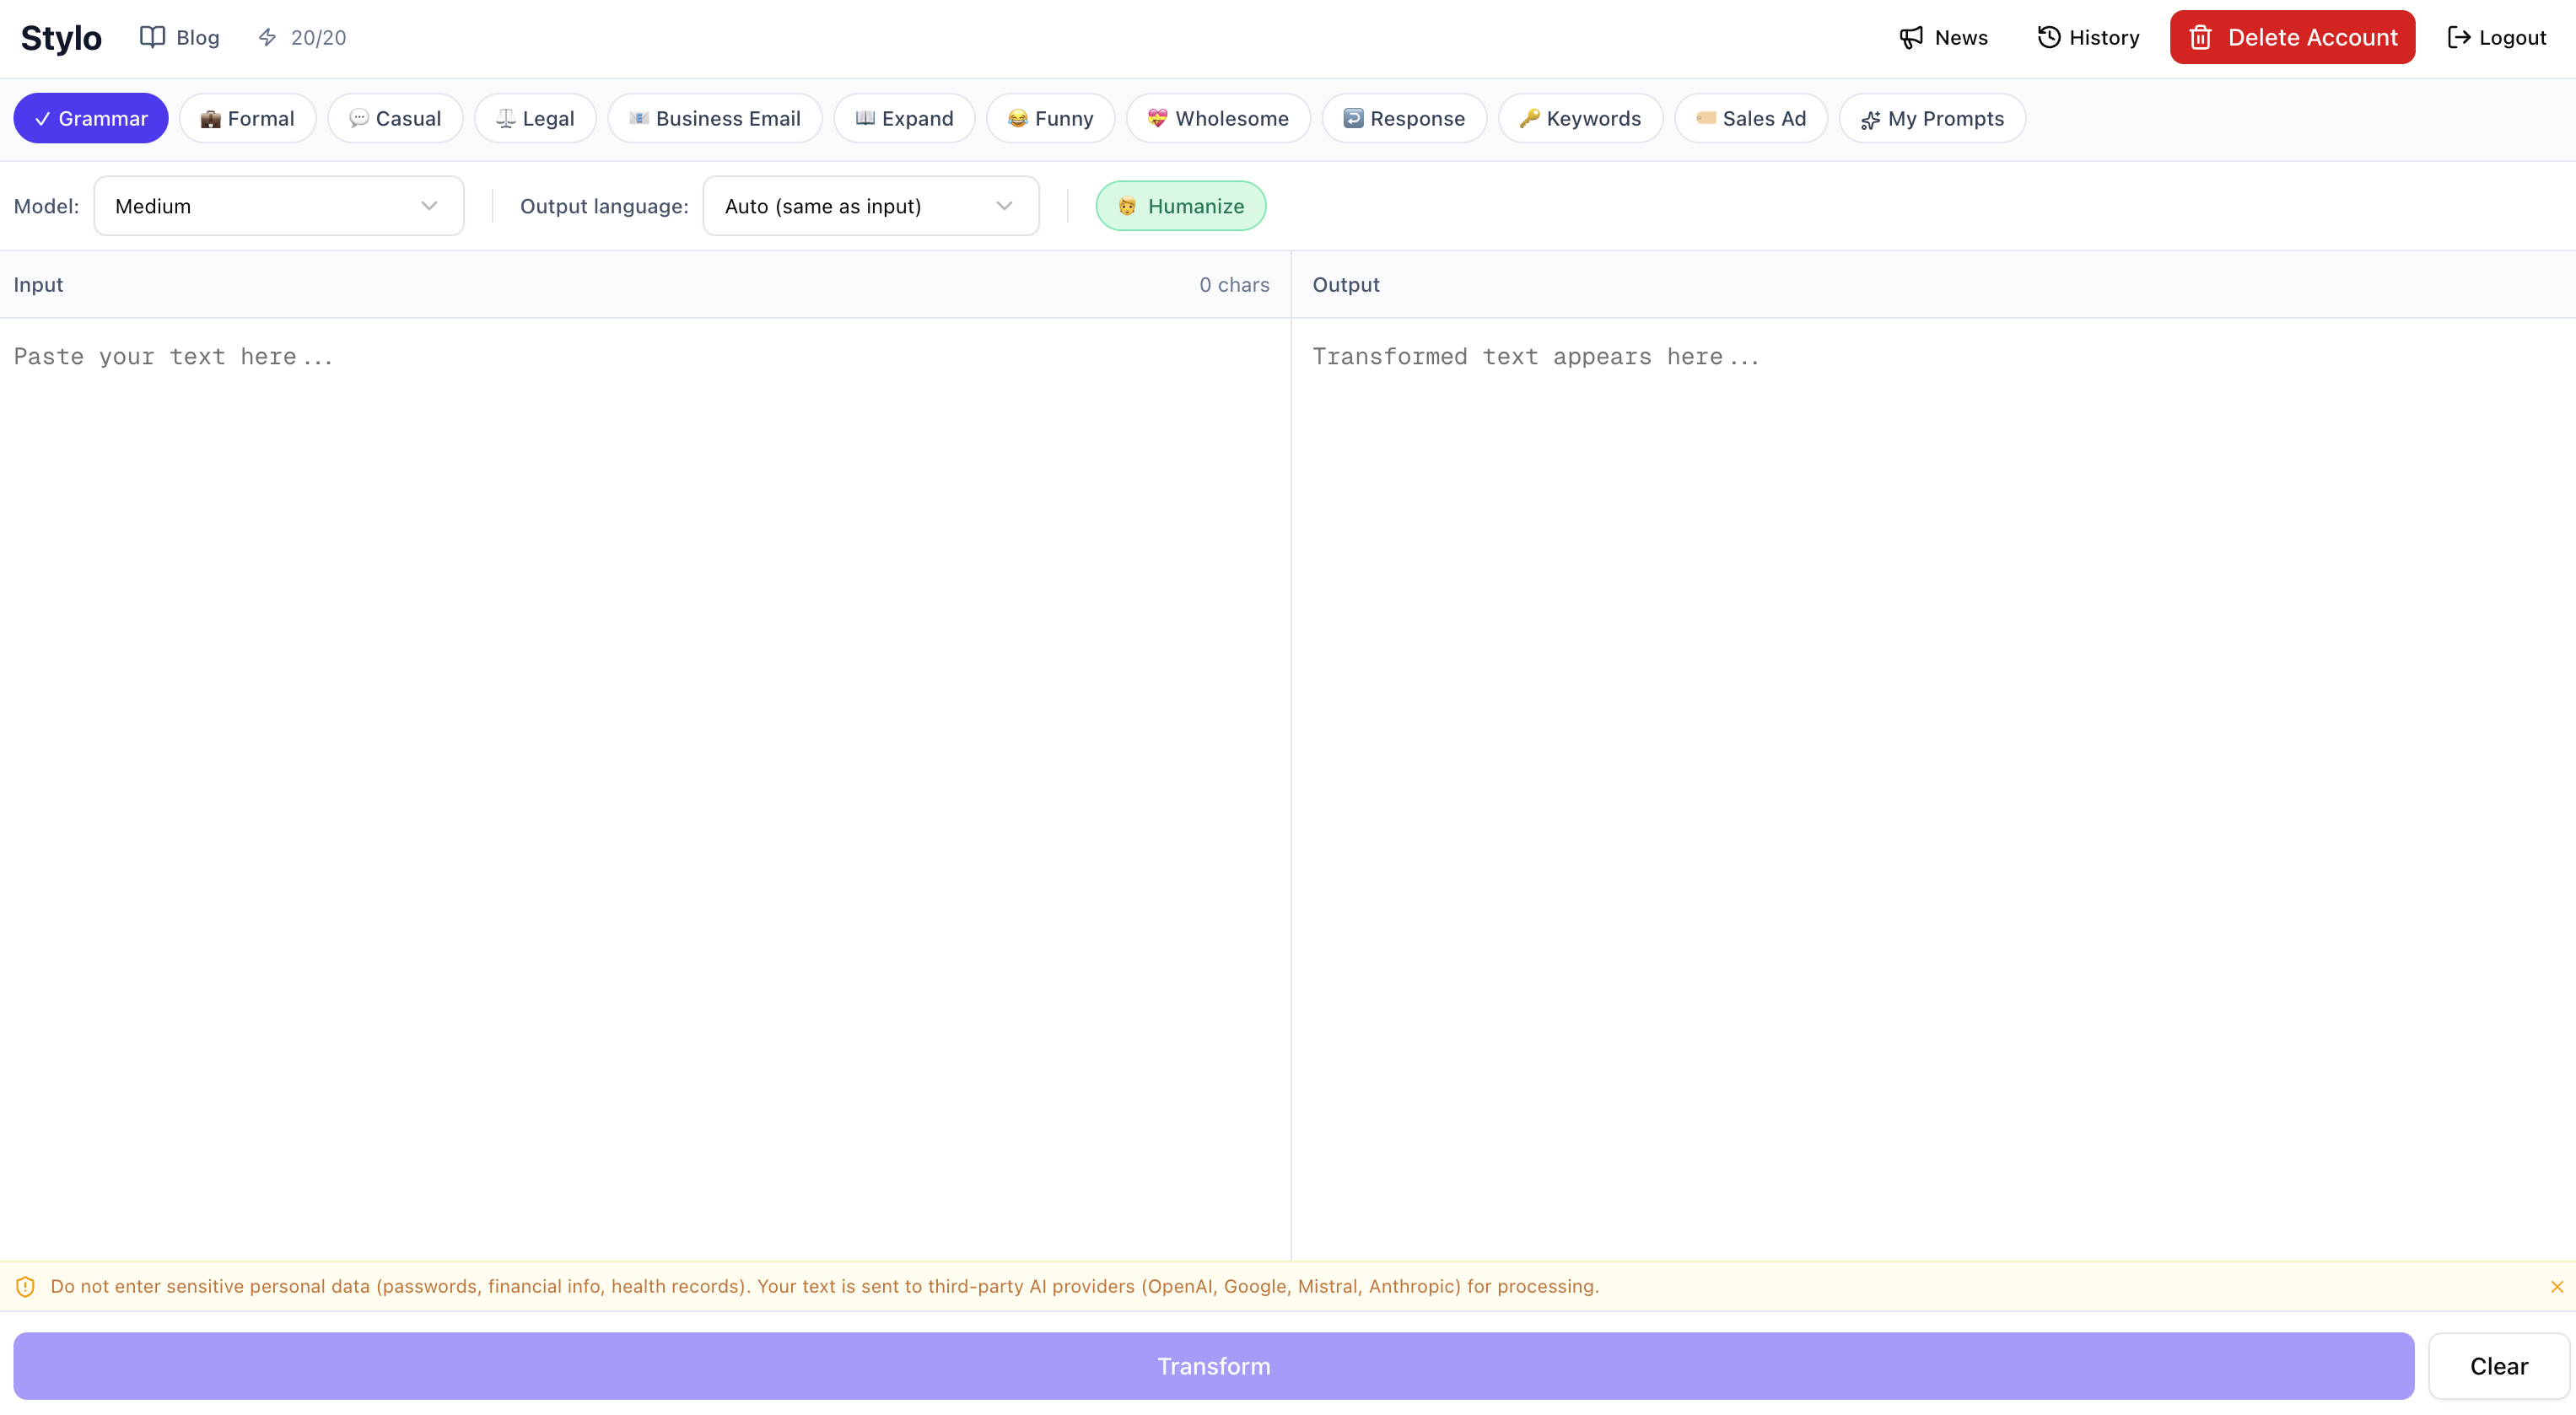Open News via the megaphone icon
This screenshot has width=2576, height=1415.
click(x=1911, y=37)
